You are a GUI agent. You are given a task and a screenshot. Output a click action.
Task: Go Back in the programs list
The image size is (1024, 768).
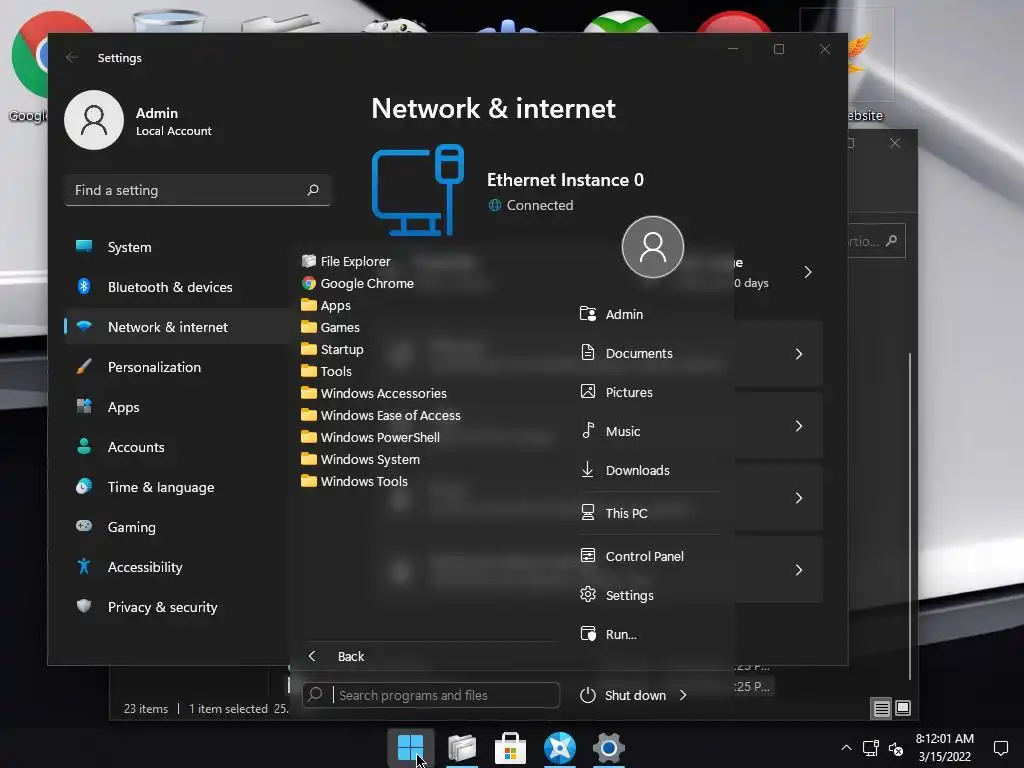click(336, 656)
